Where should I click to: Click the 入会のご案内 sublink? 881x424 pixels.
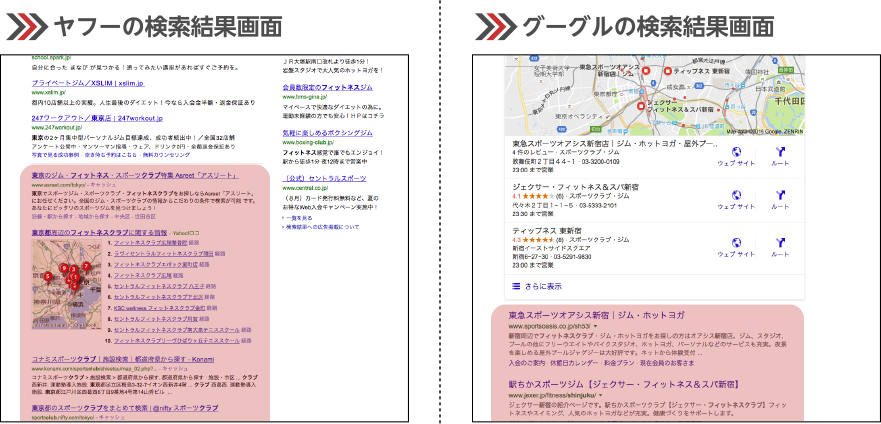[527, 363]
